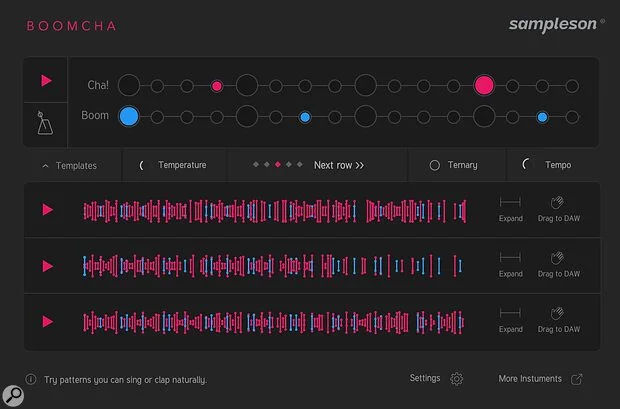Toggle Cha! step 5 large circle
The width and height of the screenshot is (620, 409).
pos(247,85)
